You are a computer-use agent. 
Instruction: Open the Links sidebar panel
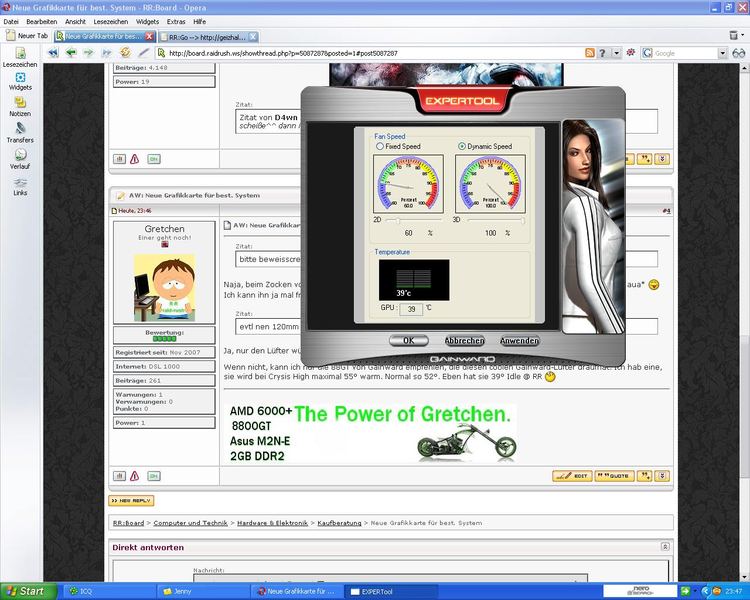coord(20,187)
